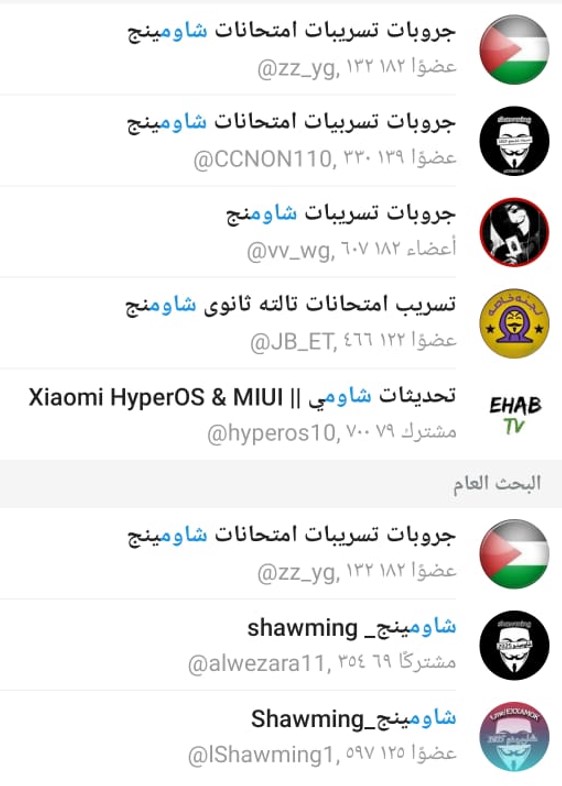Open Palestine flag avatar of first @zz_yg result
Viewport: 562px width, 786px height.
(x=514, y=49)
